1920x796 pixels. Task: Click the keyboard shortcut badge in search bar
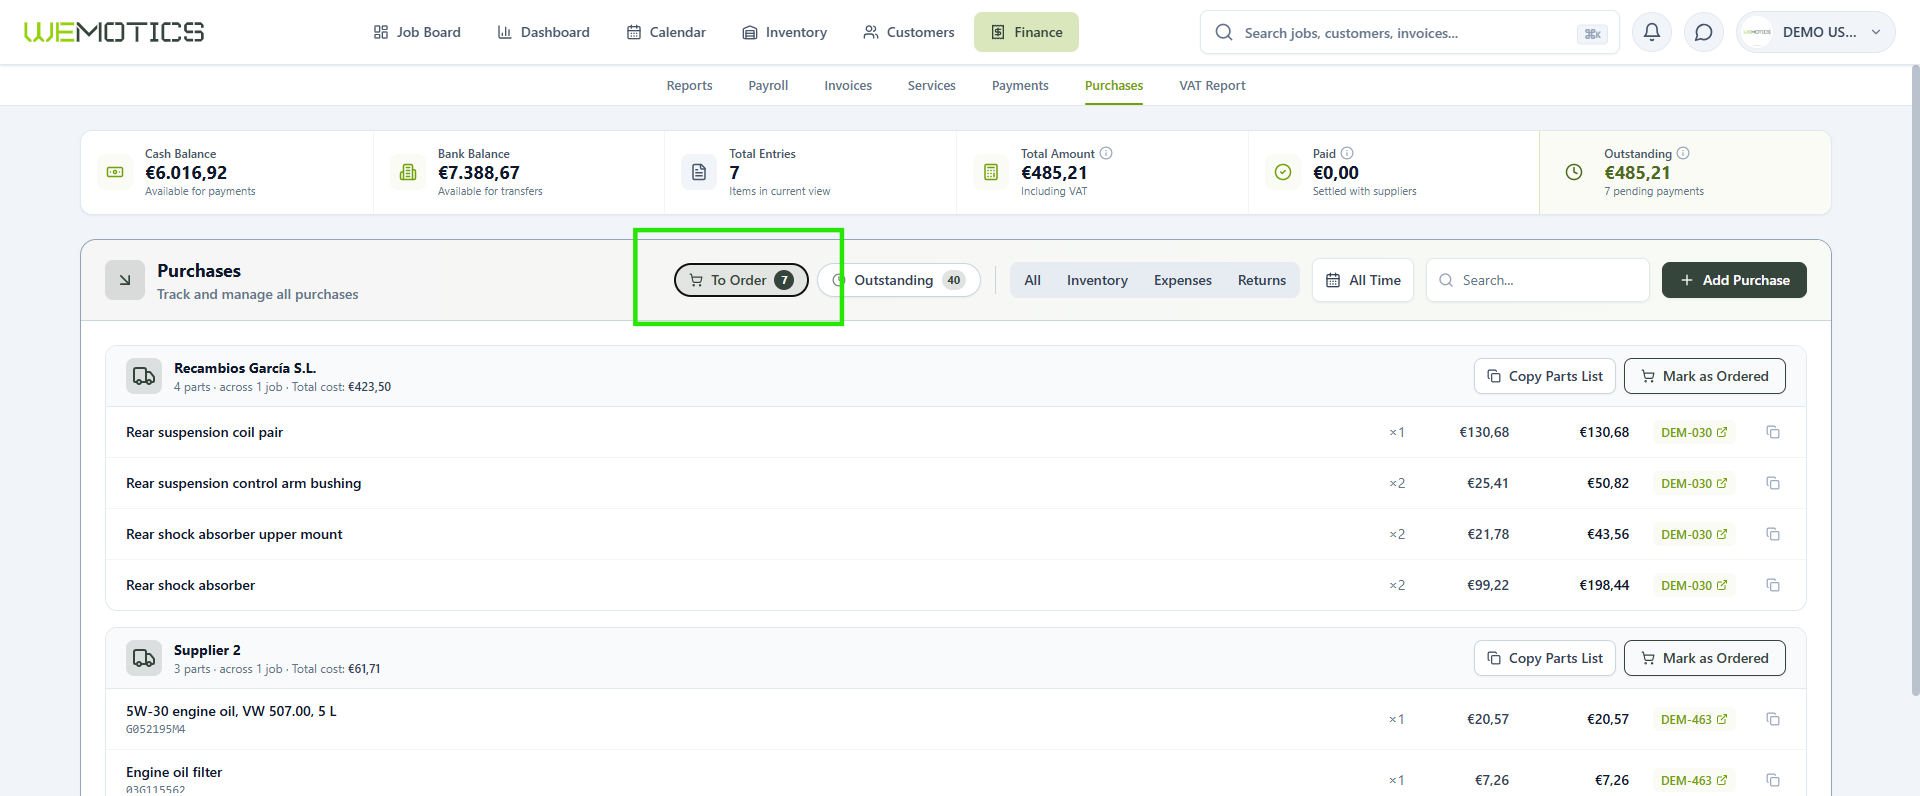tap(1592, 34)
